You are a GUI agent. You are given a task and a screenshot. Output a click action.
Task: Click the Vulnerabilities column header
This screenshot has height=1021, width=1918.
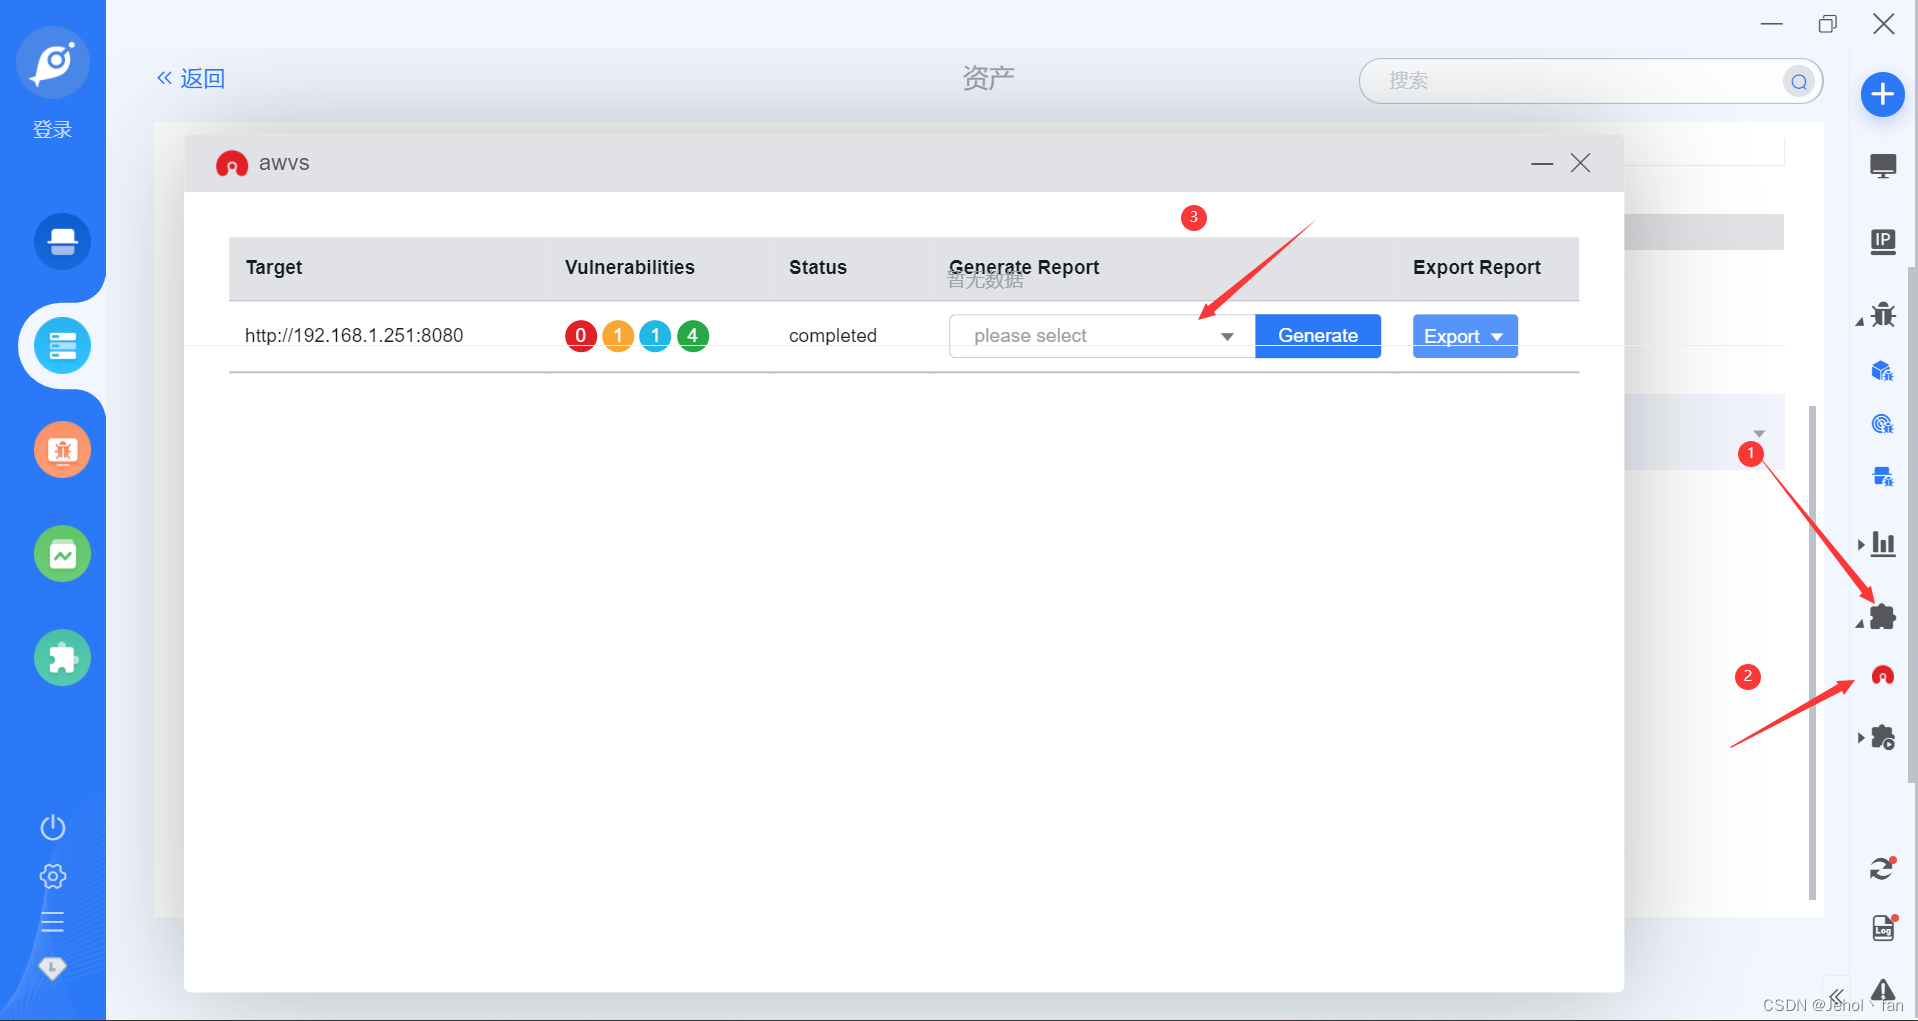tap(630, 267)
